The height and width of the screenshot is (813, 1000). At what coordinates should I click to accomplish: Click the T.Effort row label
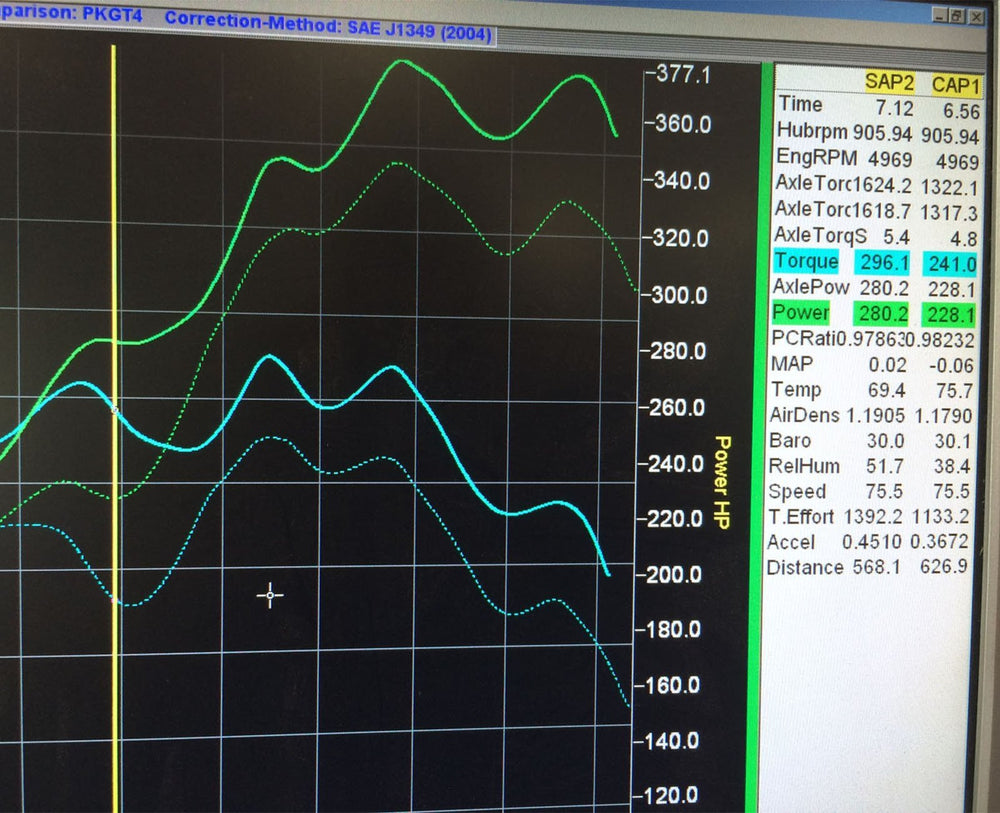click(801, 517)
